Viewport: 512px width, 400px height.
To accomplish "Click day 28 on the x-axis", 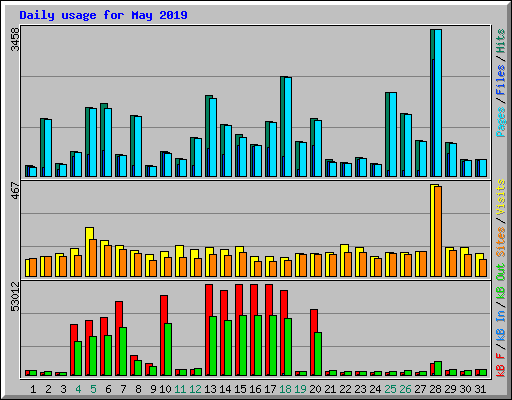I will (435, 389).
